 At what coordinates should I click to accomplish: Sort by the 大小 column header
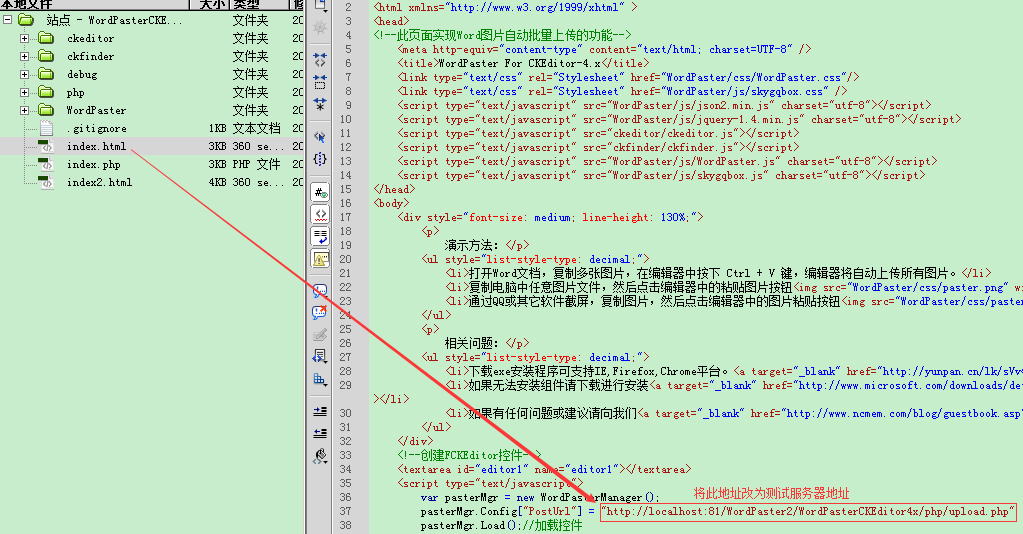click(209, 5)
